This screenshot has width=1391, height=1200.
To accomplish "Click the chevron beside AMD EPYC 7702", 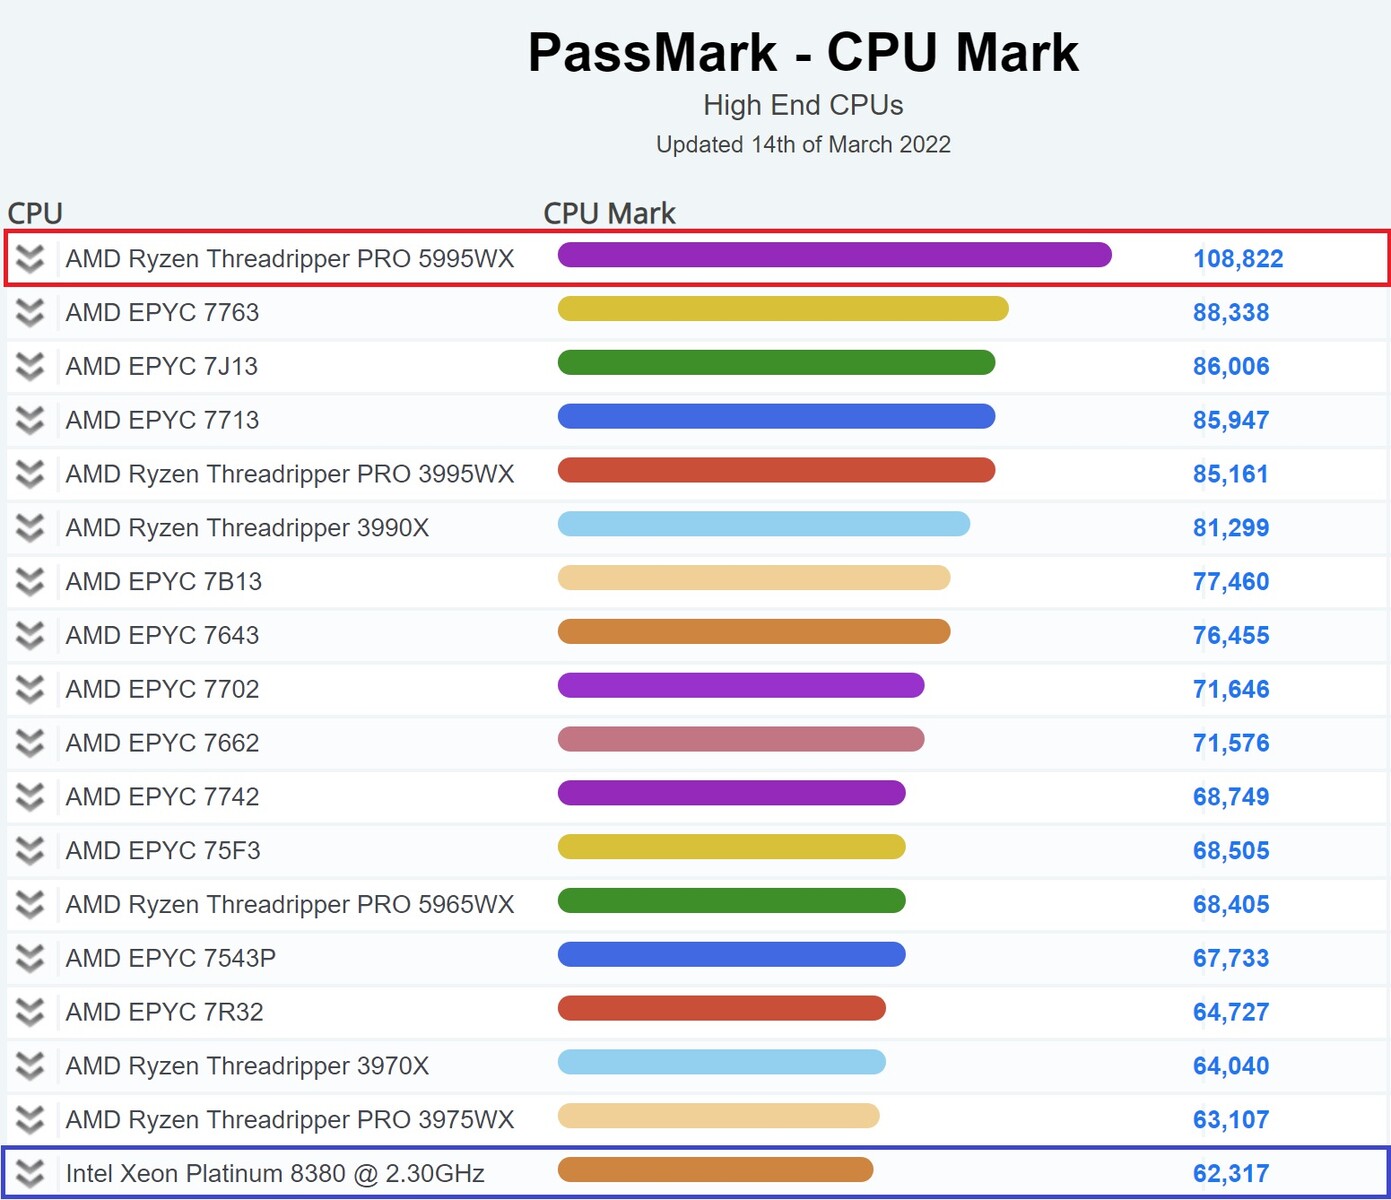I will pyautogui.click(x=31, y=689).
